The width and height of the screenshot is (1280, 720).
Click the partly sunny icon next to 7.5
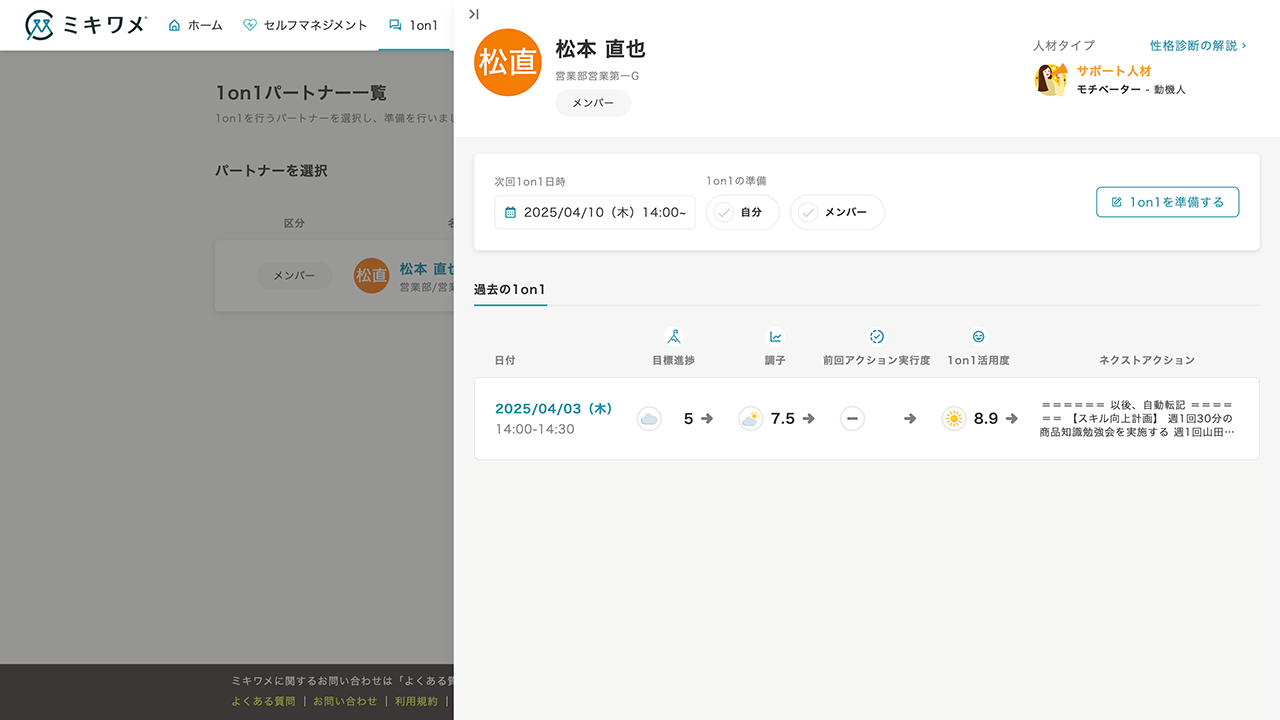coord(750,419)
